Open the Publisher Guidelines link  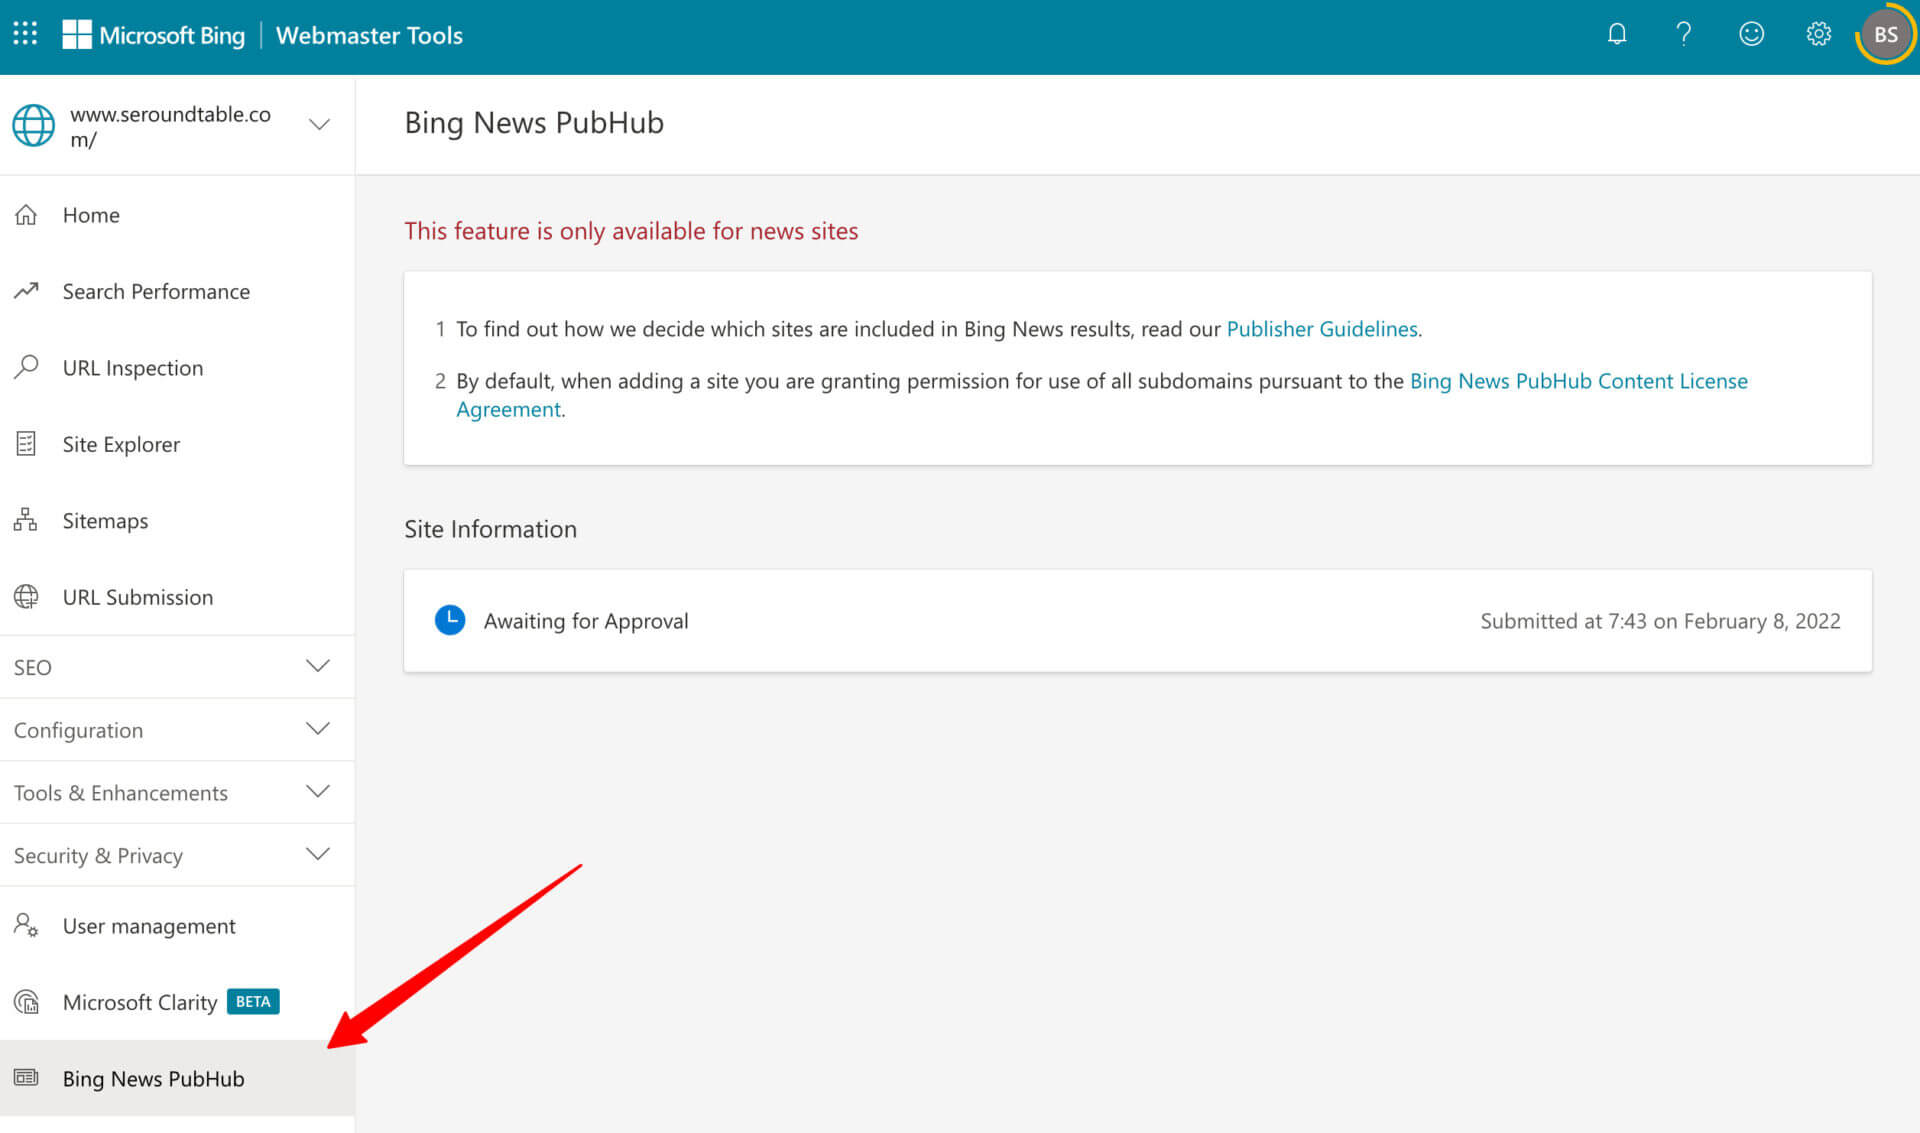pyautogui.click(x=1321, y=328)
